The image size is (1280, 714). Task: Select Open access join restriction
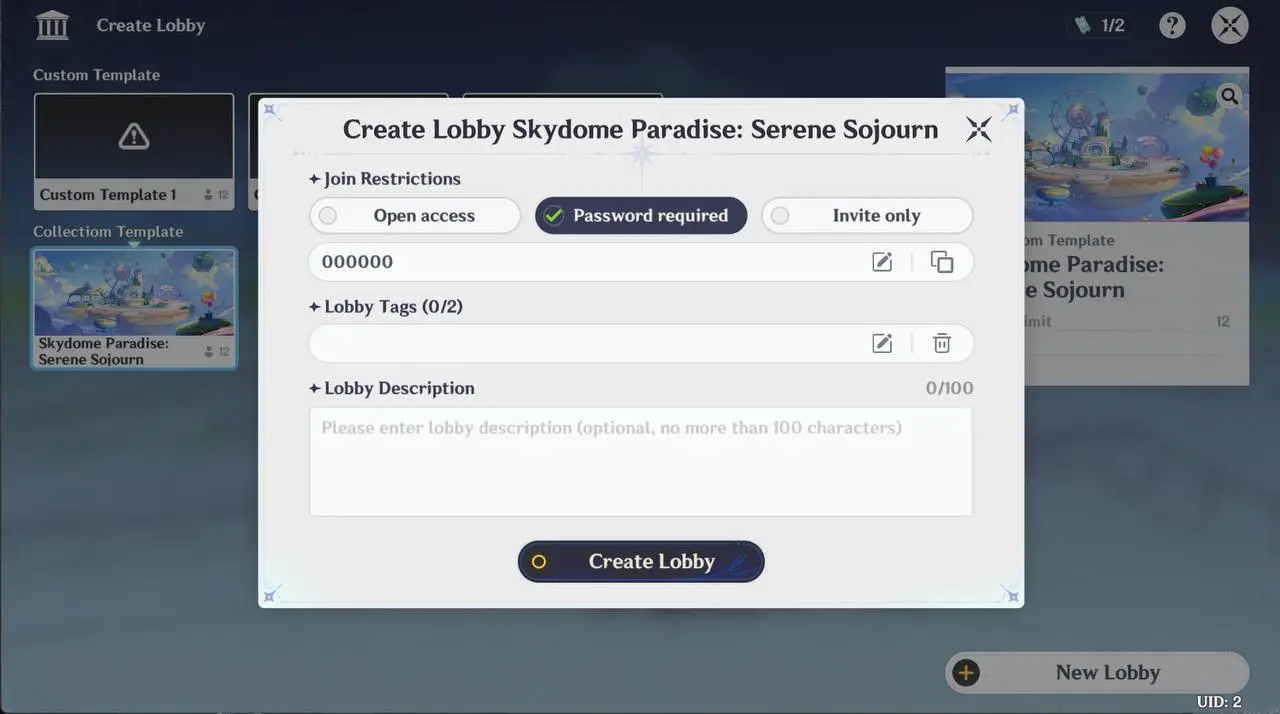(415, 216)
